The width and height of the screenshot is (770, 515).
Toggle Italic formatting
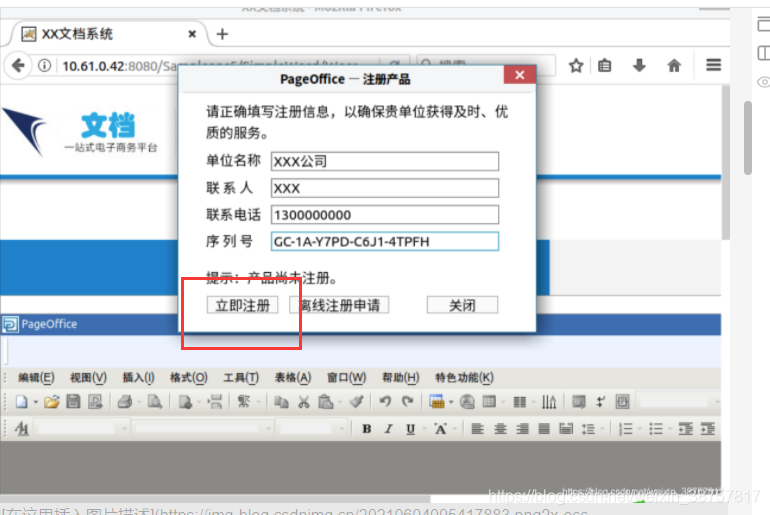click(388, 429)
